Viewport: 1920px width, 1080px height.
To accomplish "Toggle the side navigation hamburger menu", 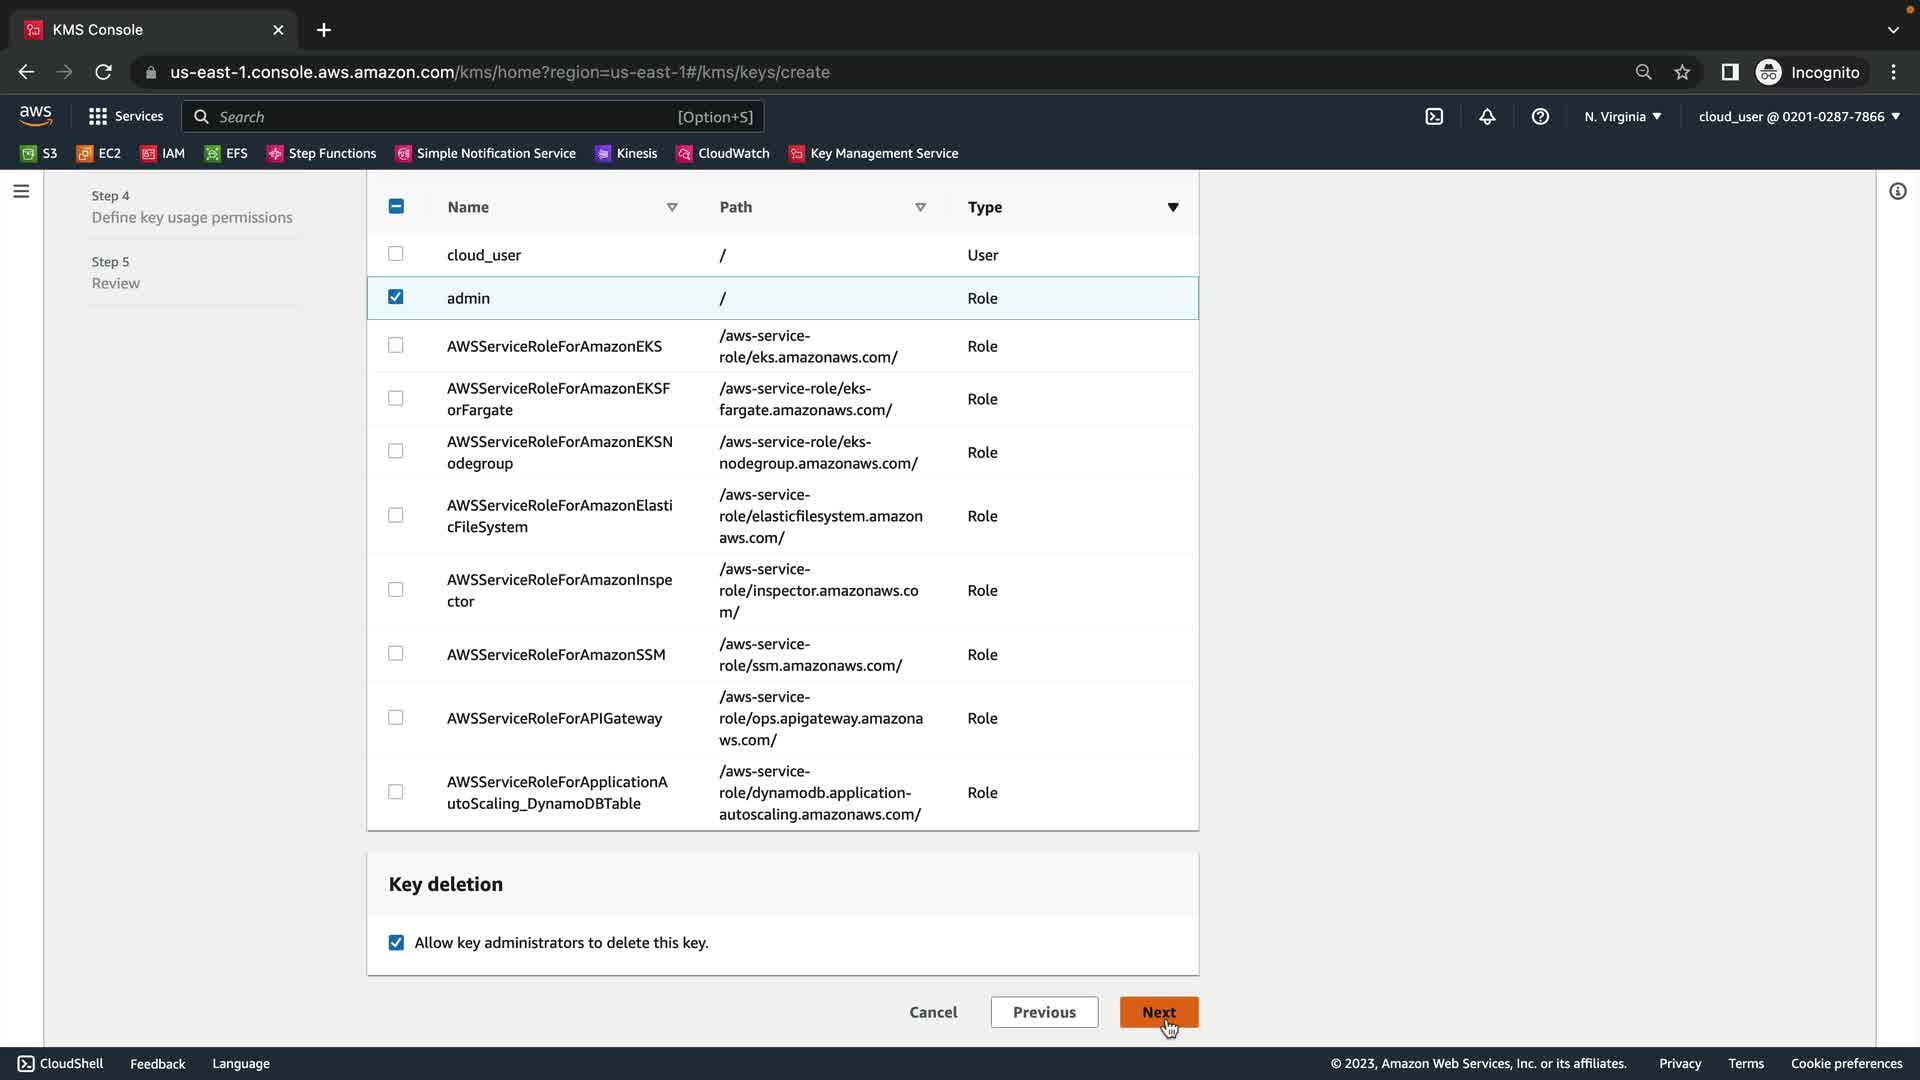I will coord(21,191).
